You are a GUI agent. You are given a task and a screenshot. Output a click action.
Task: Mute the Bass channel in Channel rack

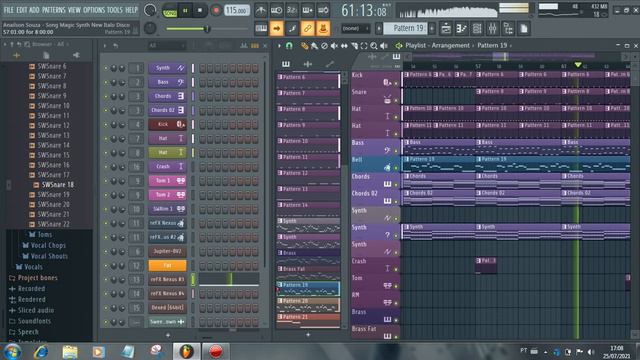pos(106,82)
